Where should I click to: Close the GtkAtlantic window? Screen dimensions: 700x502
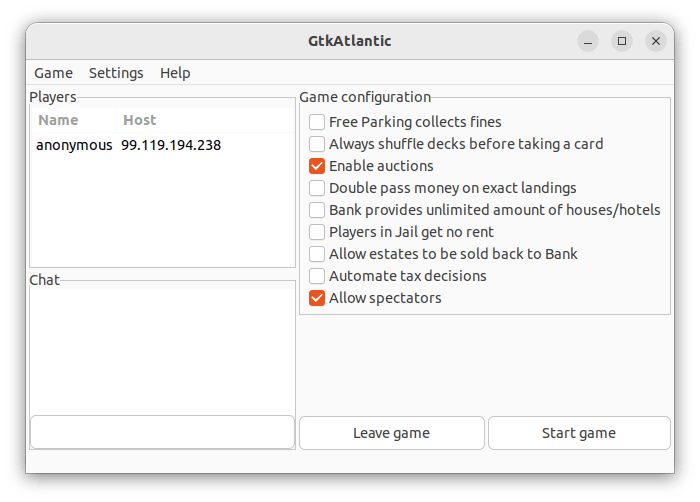tap(656, 41)
